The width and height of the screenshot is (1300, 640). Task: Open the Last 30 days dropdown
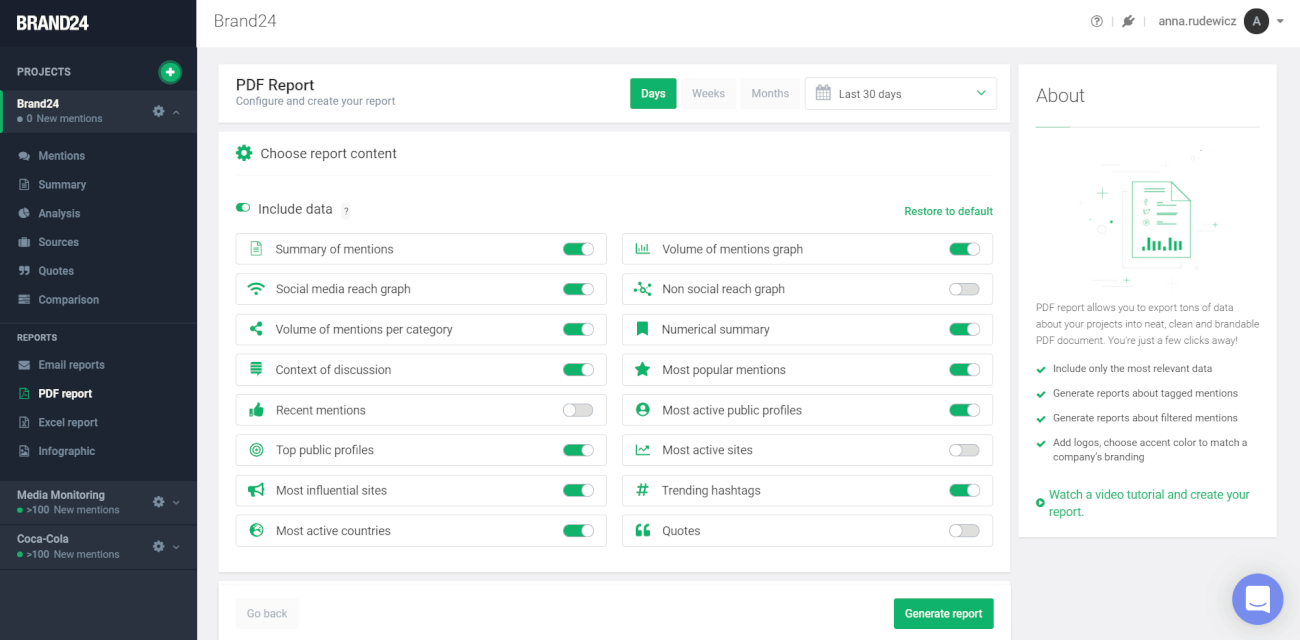[900, 93]
